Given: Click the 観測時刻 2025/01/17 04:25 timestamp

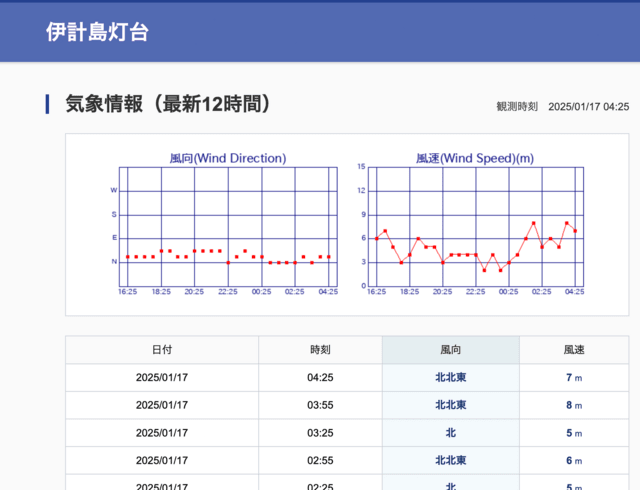Looking at the screenshot, I should pyautogui.click(x=562, y=107).
